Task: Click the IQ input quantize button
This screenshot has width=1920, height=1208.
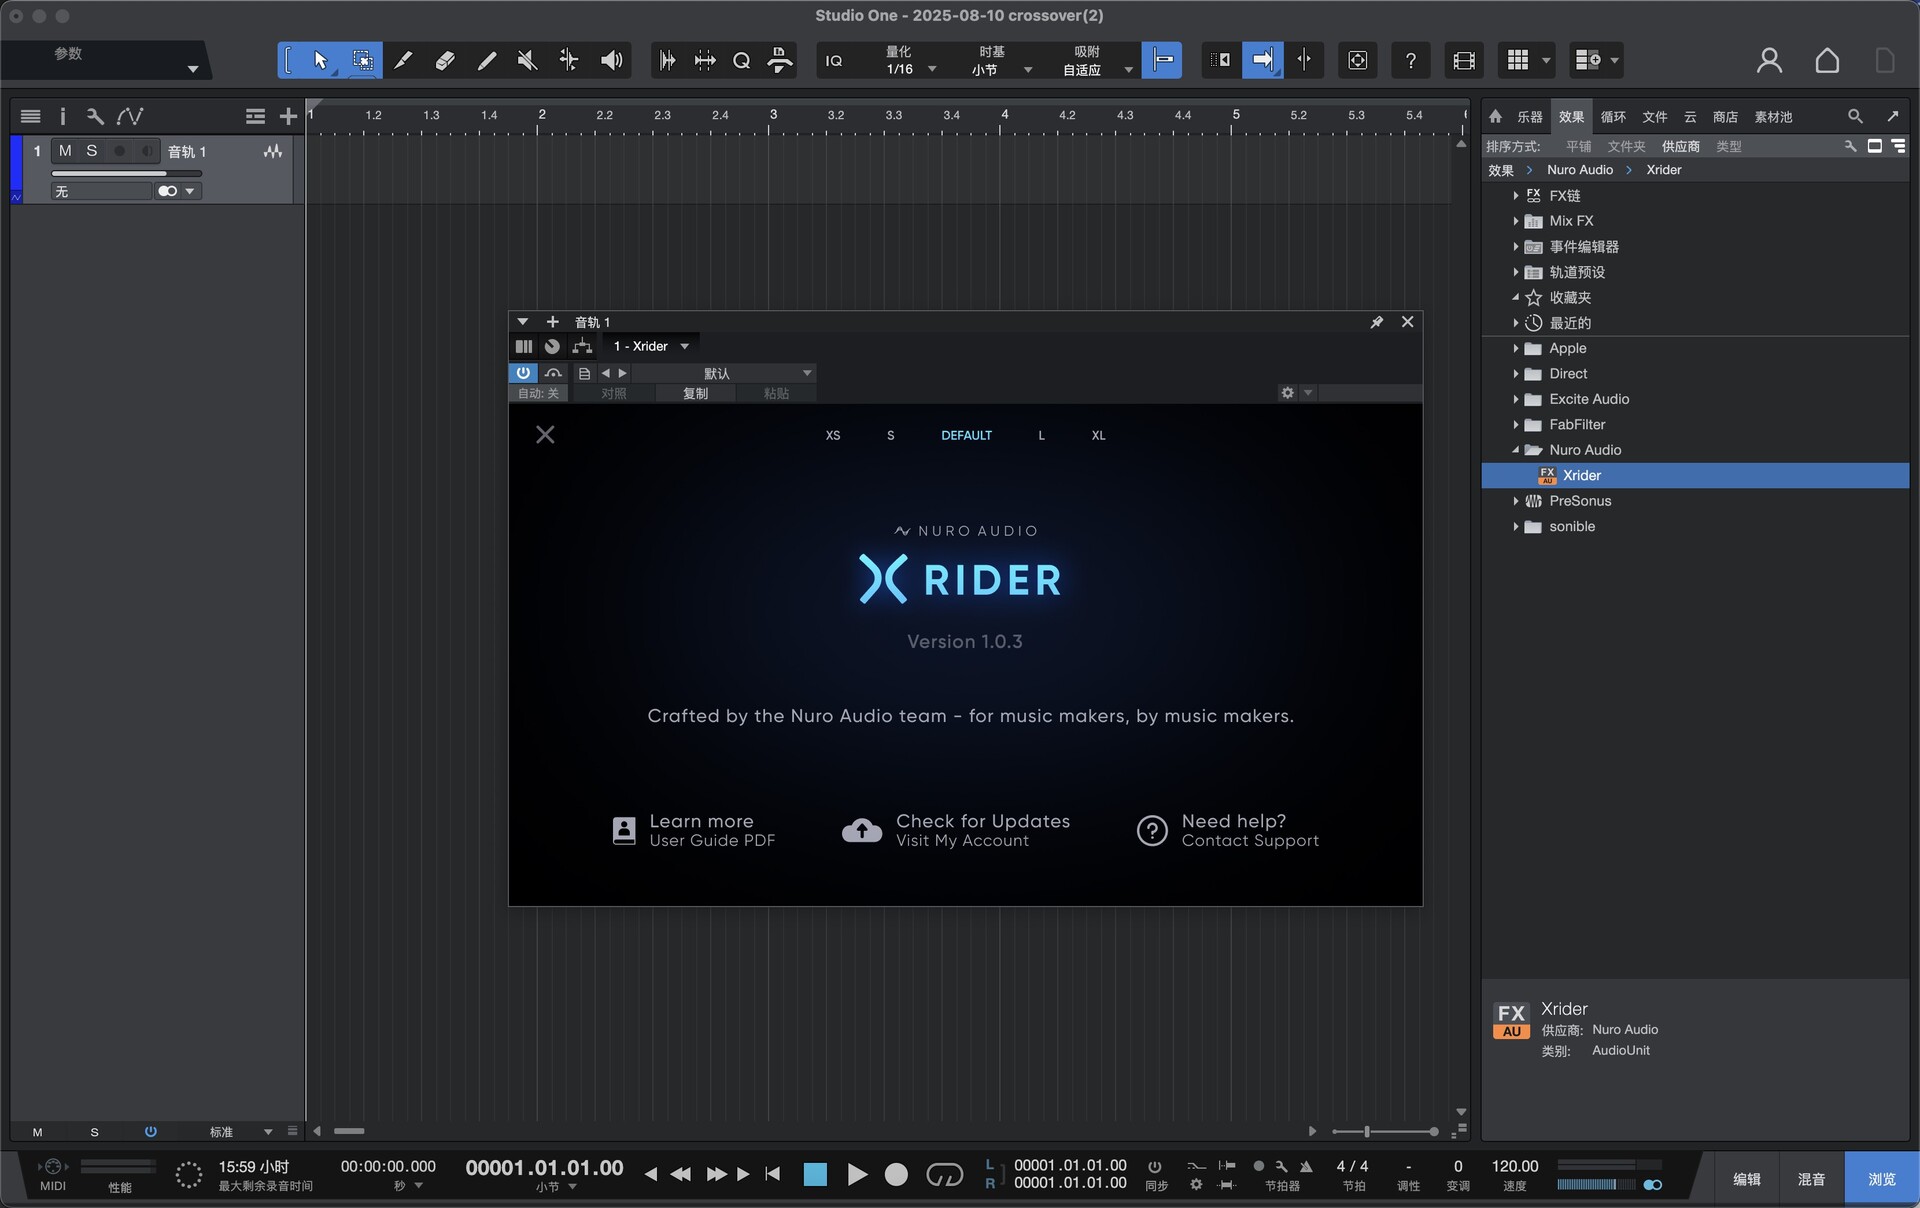Action: click(834, 61)
